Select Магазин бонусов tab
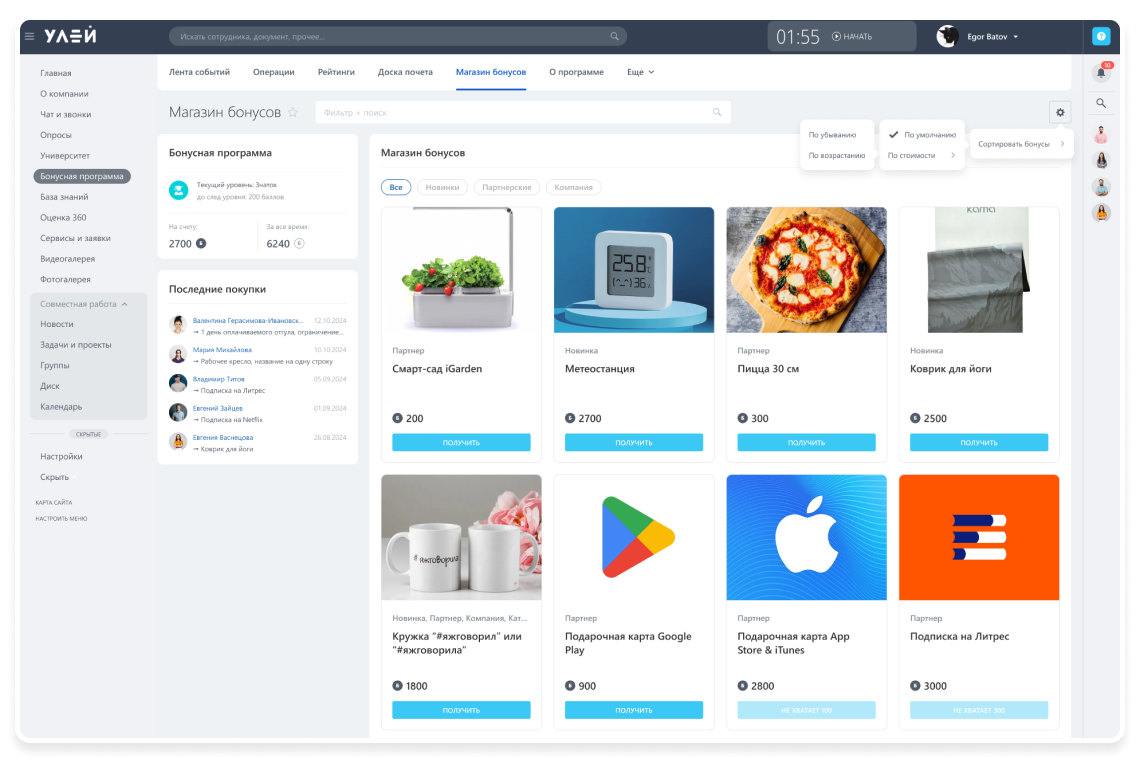This screenshot has height=761, width=1140. [x=491, y=72]
